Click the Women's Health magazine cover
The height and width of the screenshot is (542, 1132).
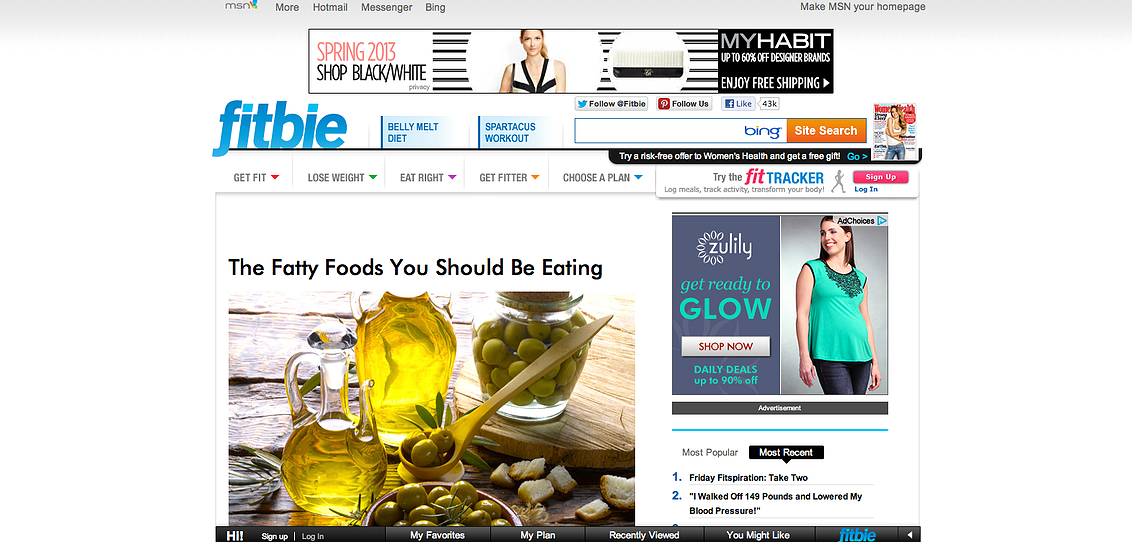tap(895, 131)
